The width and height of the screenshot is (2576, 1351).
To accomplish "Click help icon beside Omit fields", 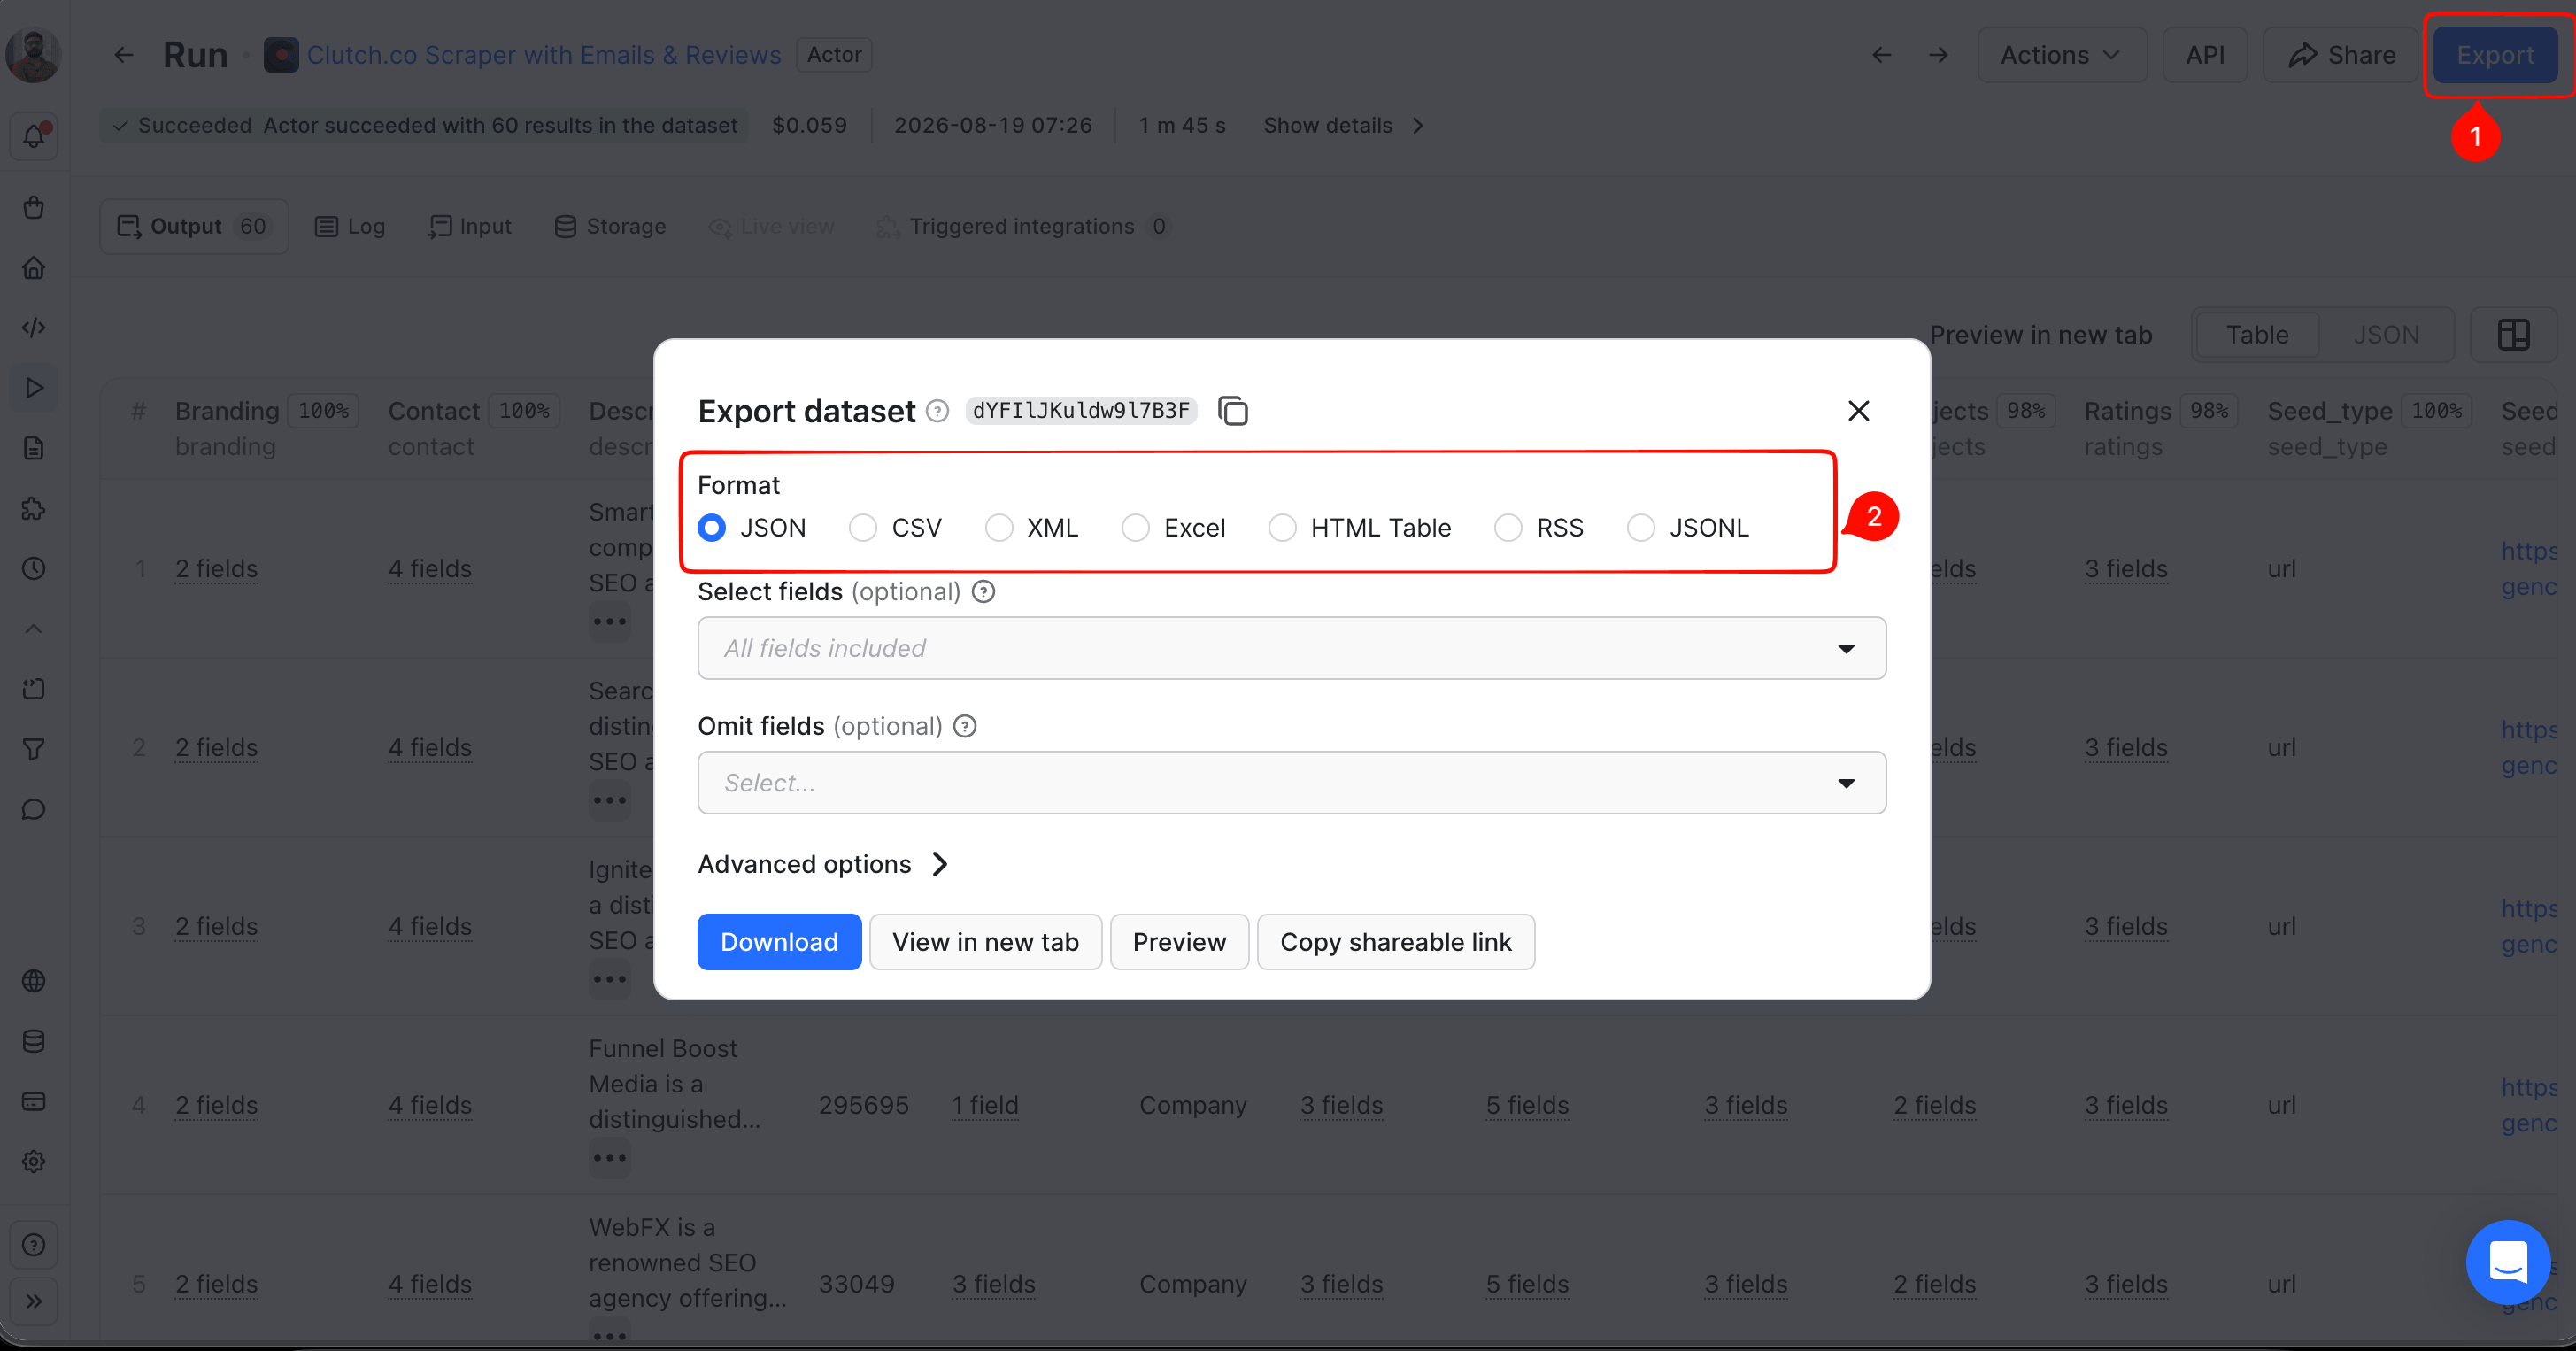I will tap(964, 726).
